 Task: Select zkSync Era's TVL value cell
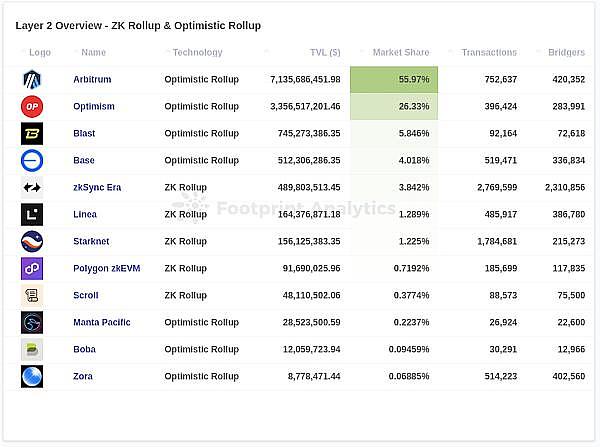pyautogui.click(x=306, y=187)
